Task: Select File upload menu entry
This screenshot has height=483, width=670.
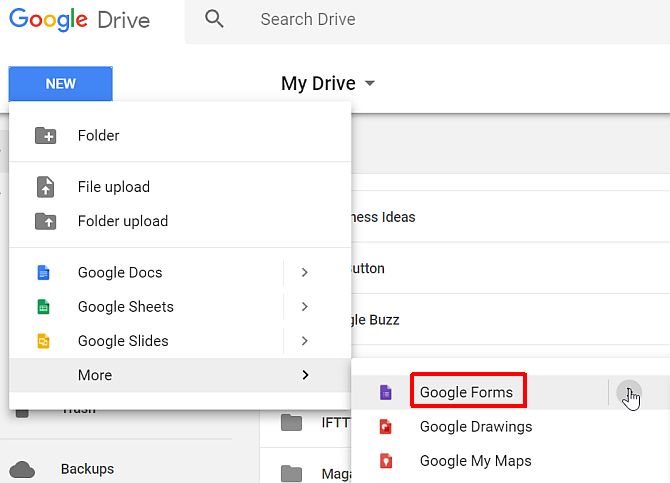Action: click(180, 187)
